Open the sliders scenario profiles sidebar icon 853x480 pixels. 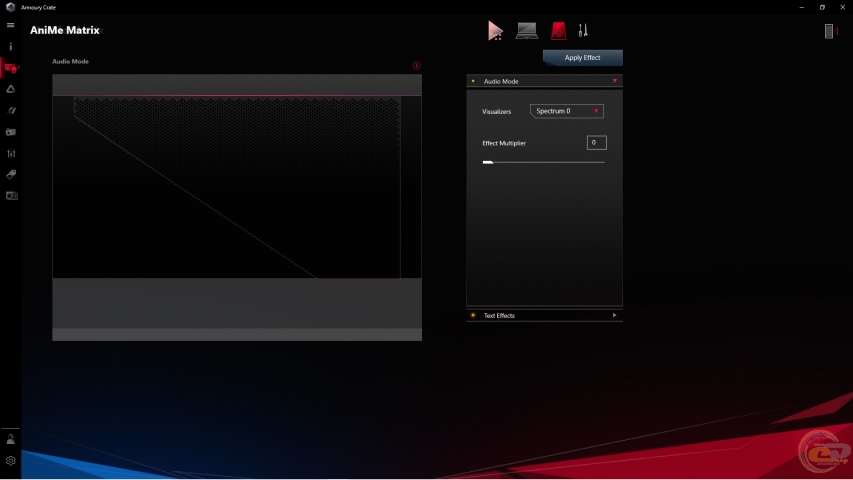pos(11,153)
